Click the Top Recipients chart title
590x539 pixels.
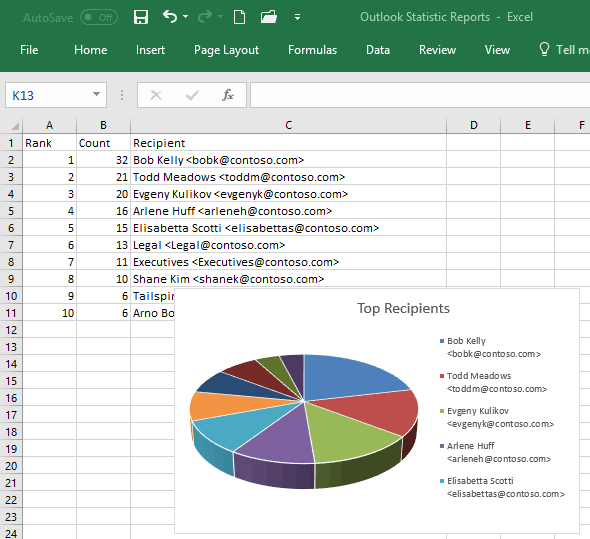[x=403, y=308]
